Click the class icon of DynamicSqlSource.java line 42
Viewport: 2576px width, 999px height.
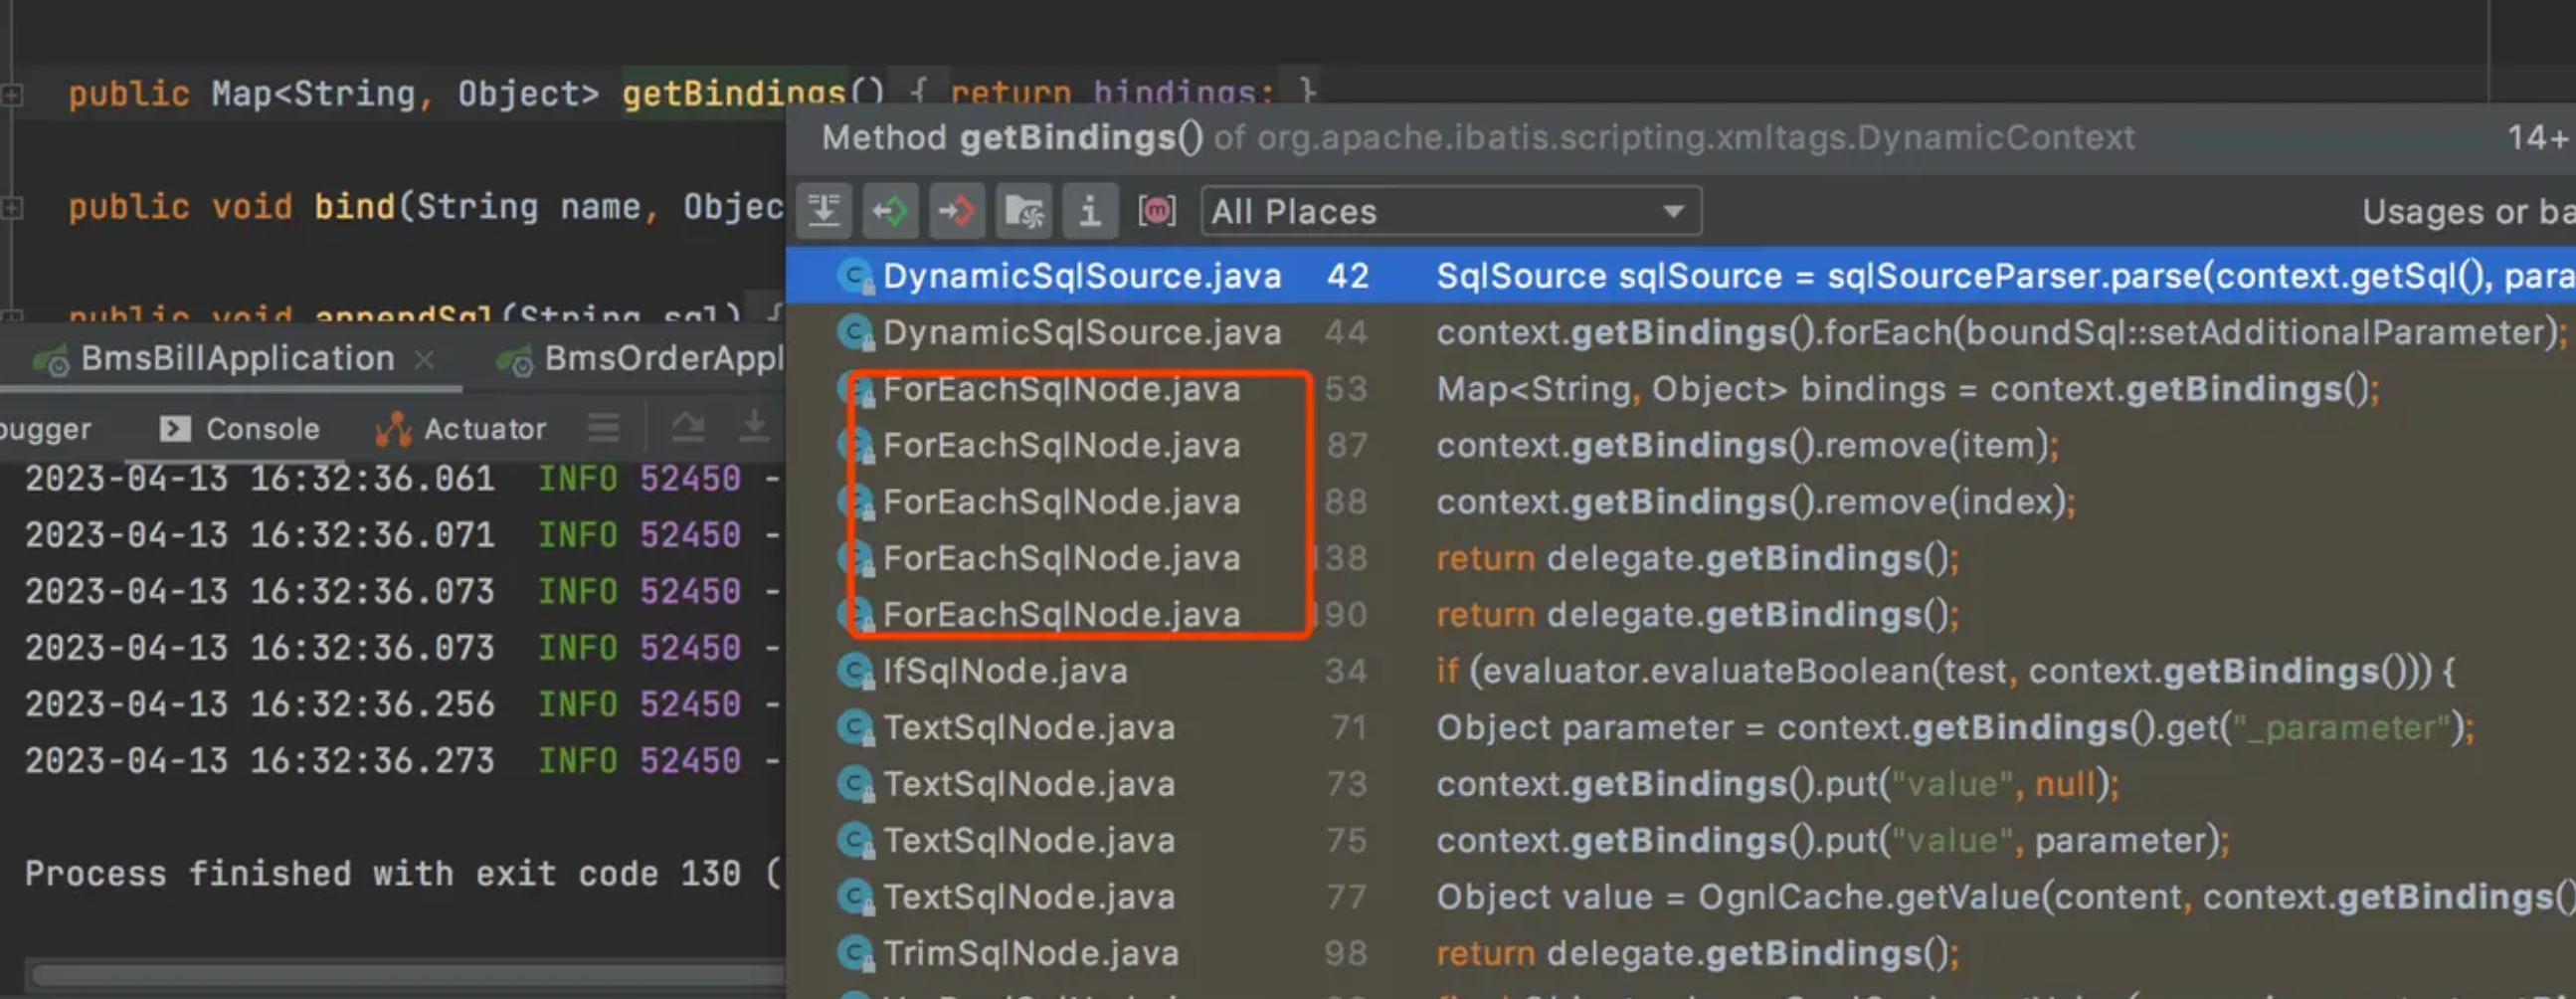(855, 276)
